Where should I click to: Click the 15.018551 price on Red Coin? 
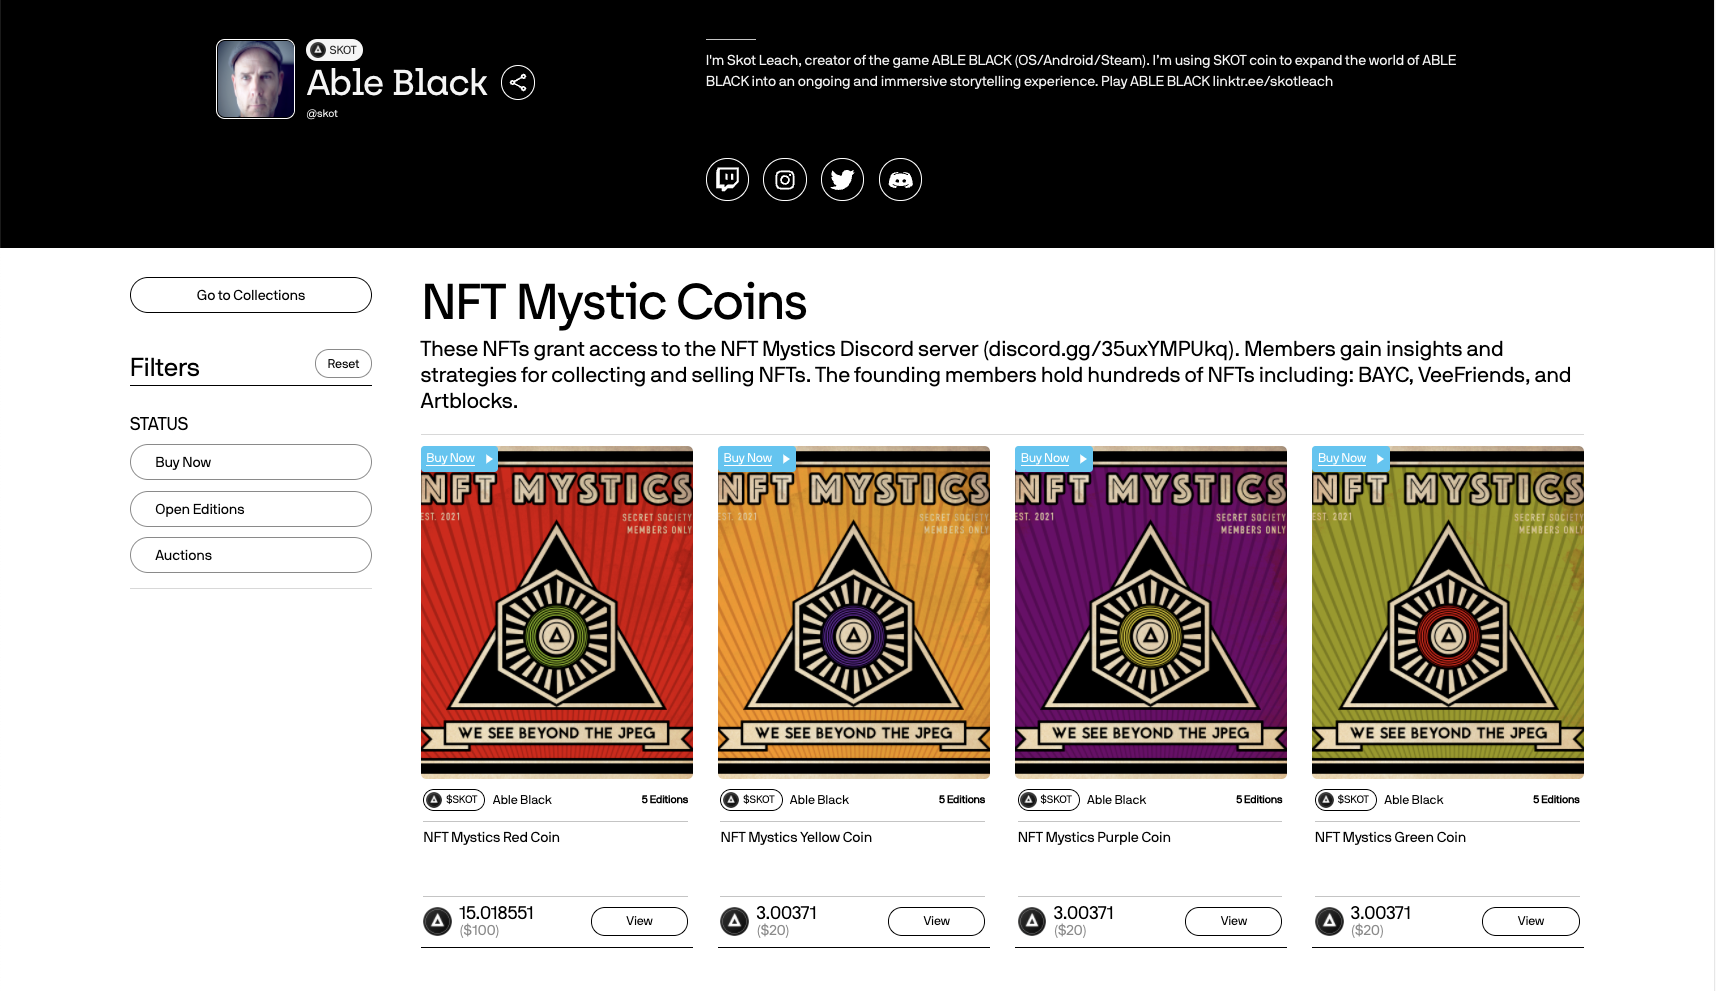[496, 913]
